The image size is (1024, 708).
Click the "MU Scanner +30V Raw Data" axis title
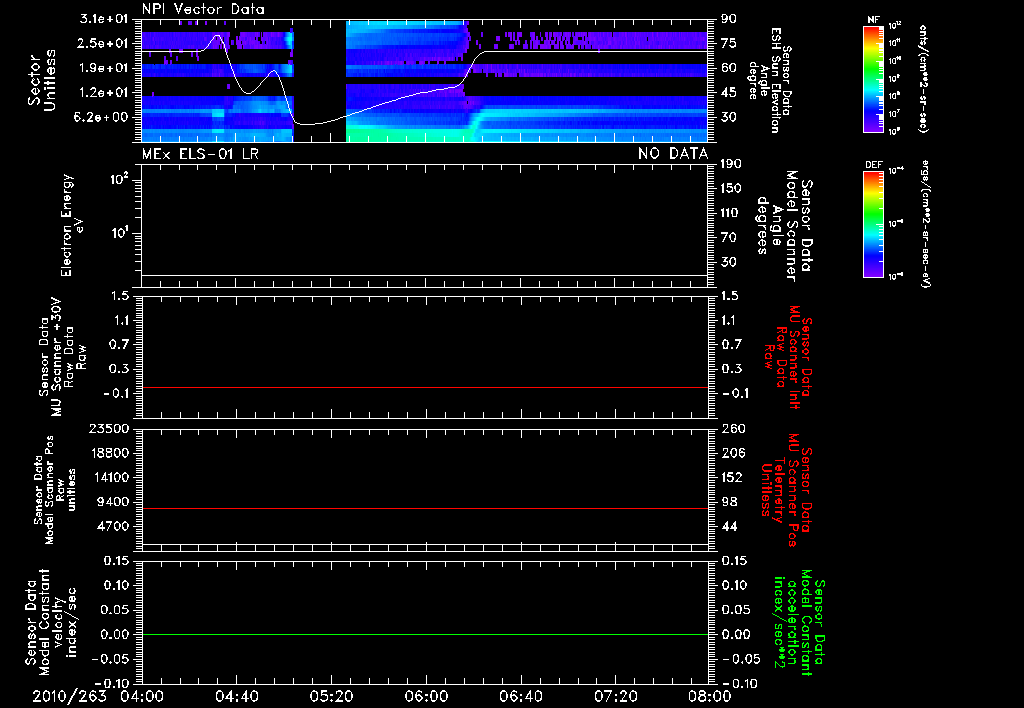click(62, 357)
